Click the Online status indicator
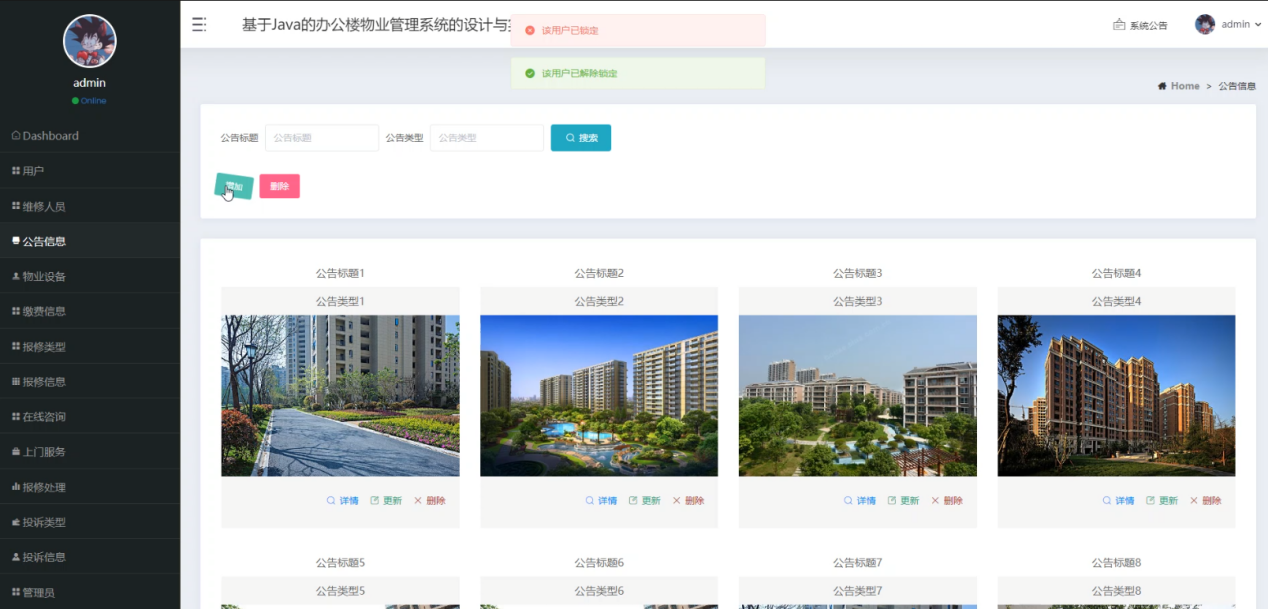This screenshot has height=609, width=1268. 89,101
